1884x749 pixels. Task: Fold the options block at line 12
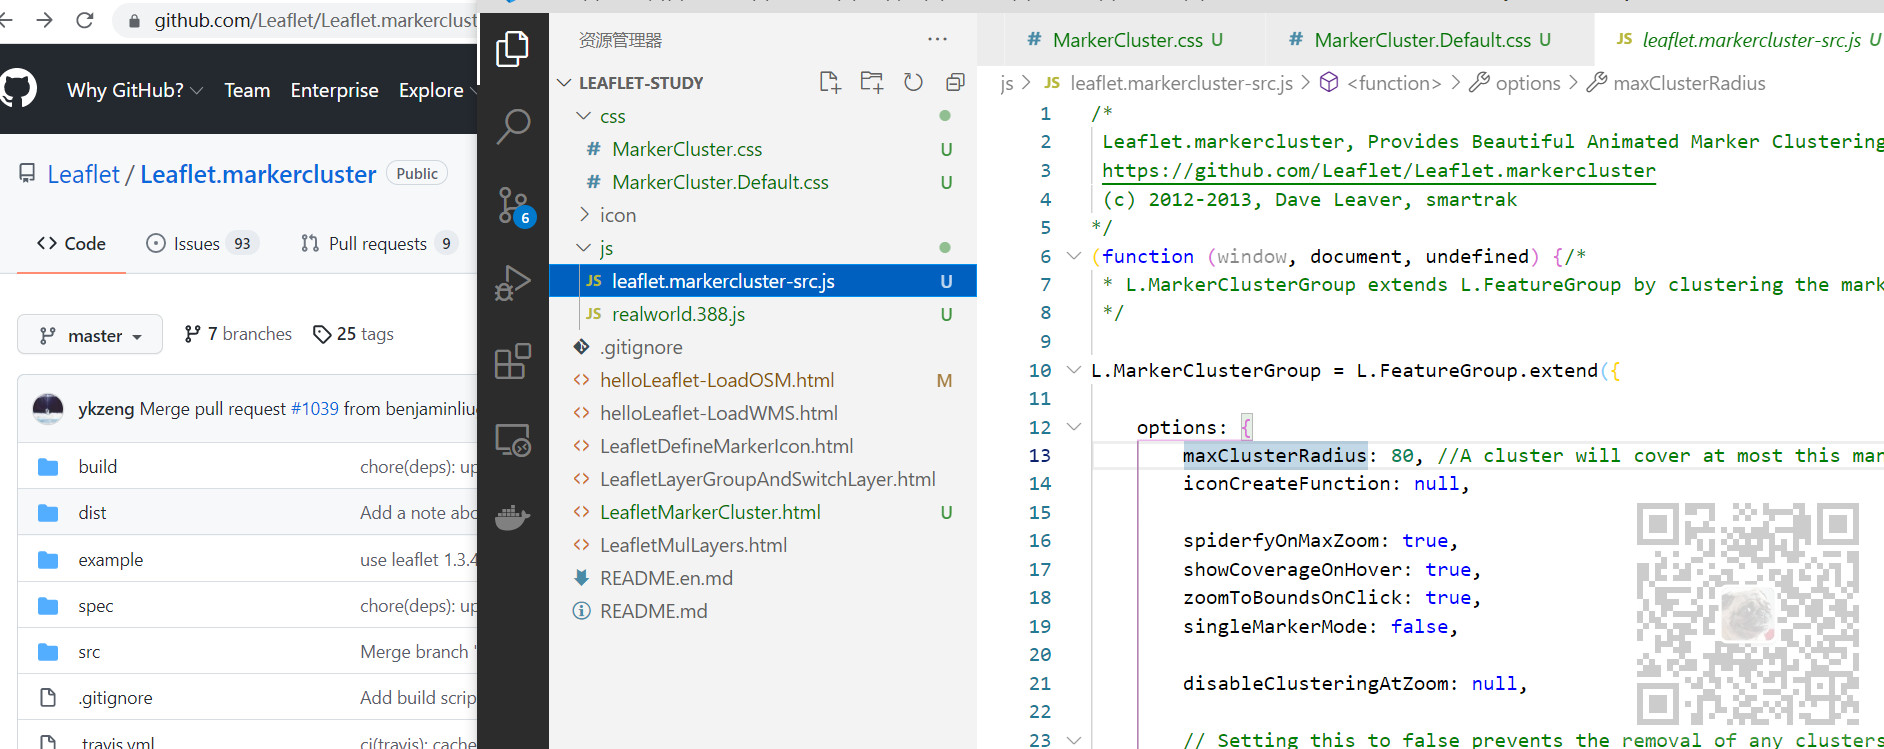pos(1073,427)
